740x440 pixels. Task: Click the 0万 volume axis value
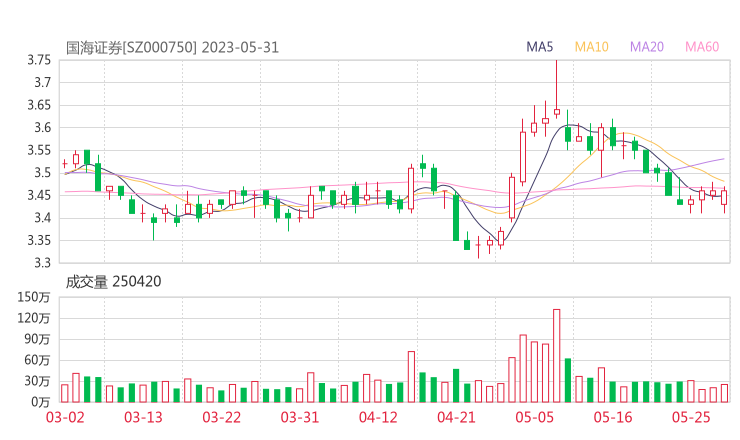[41, 402]
